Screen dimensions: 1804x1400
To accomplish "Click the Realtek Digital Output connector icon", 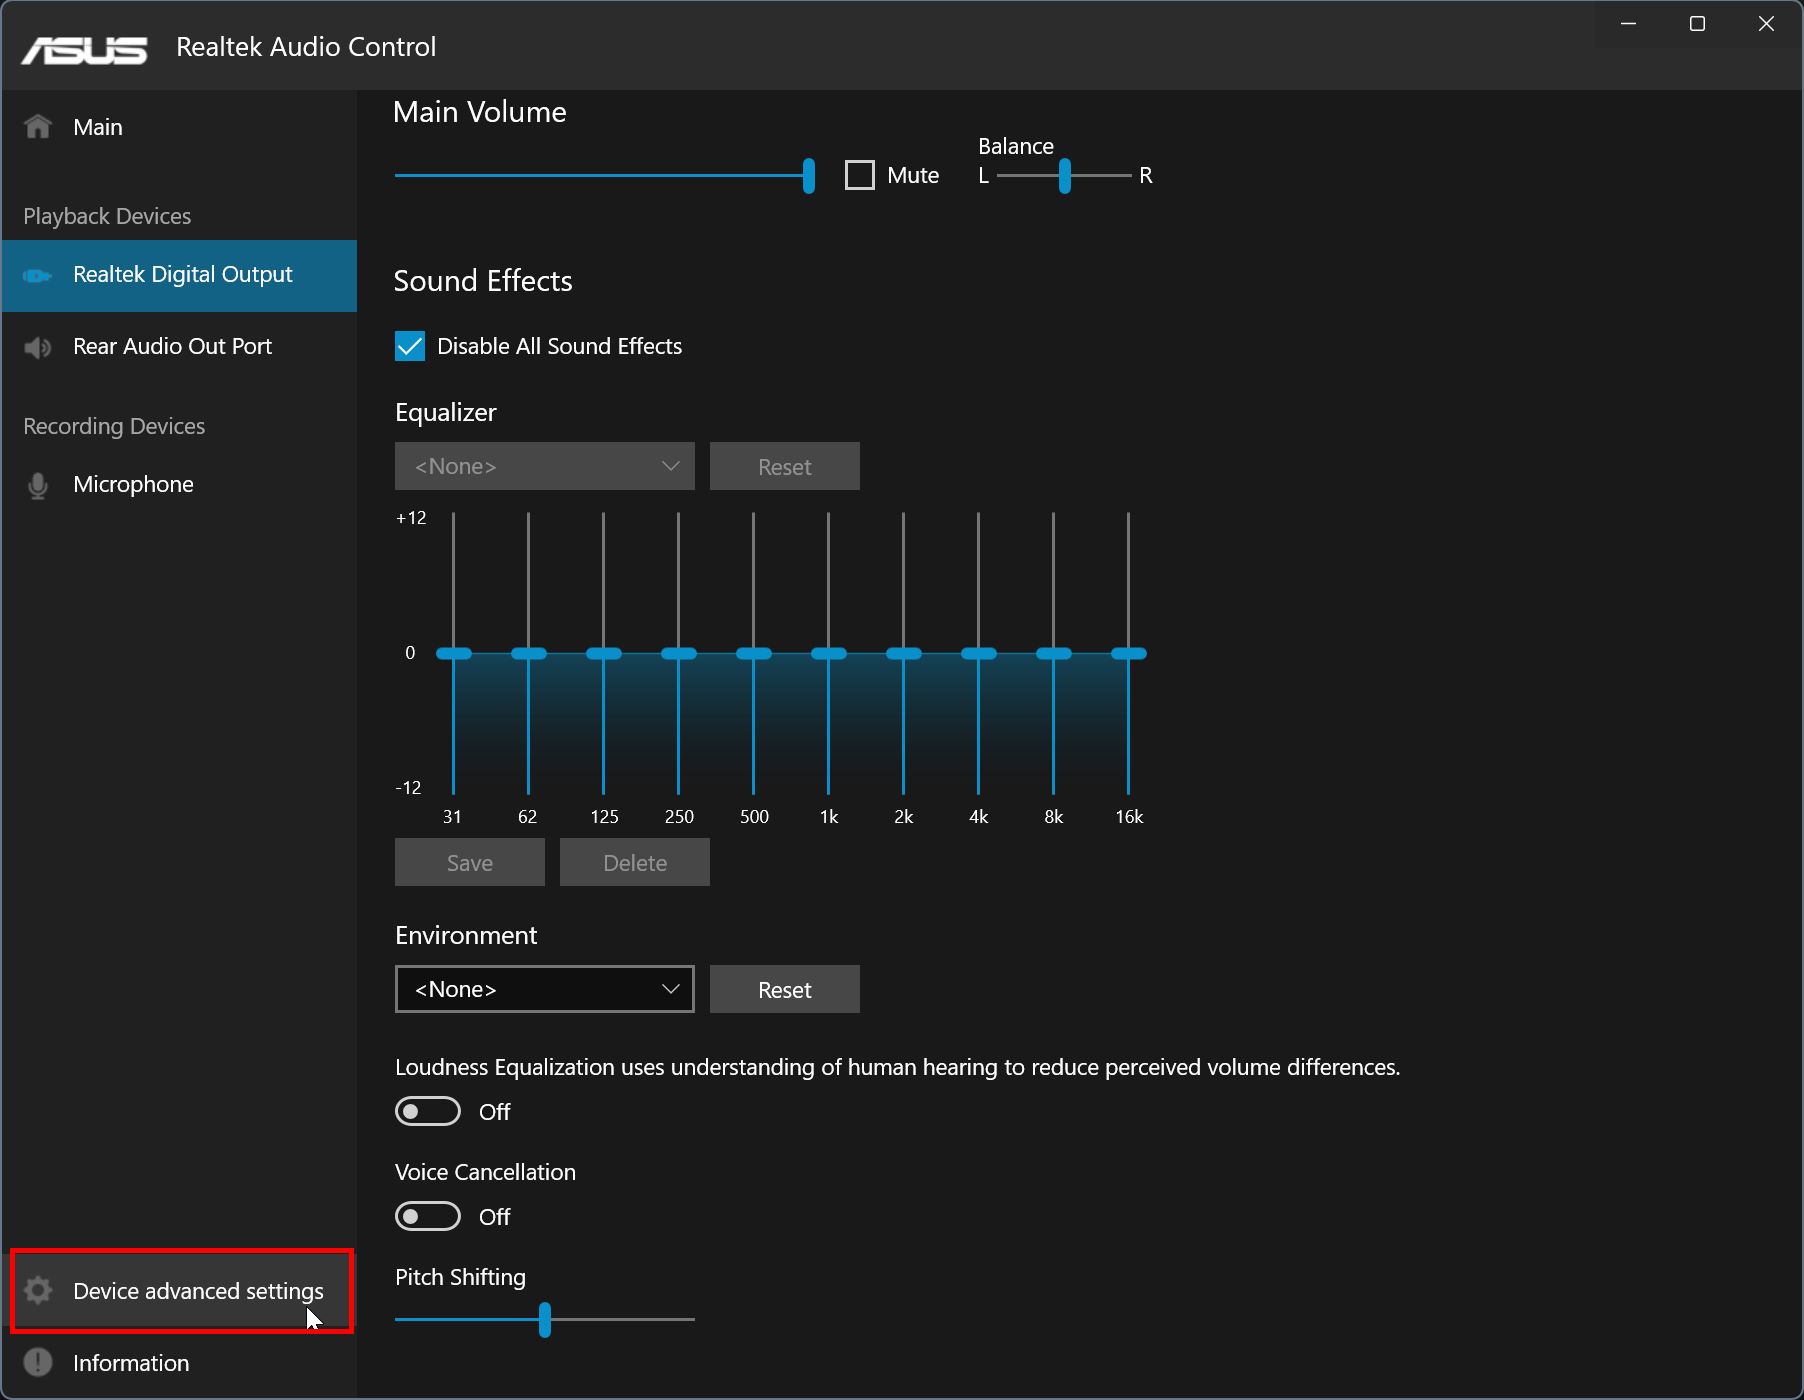I will click(x=38, y=275).
